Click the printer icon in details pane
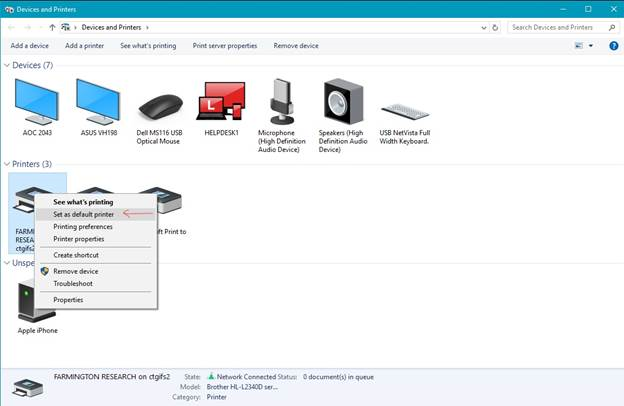This screenshot has width=624, height=406. click(27, 388)
